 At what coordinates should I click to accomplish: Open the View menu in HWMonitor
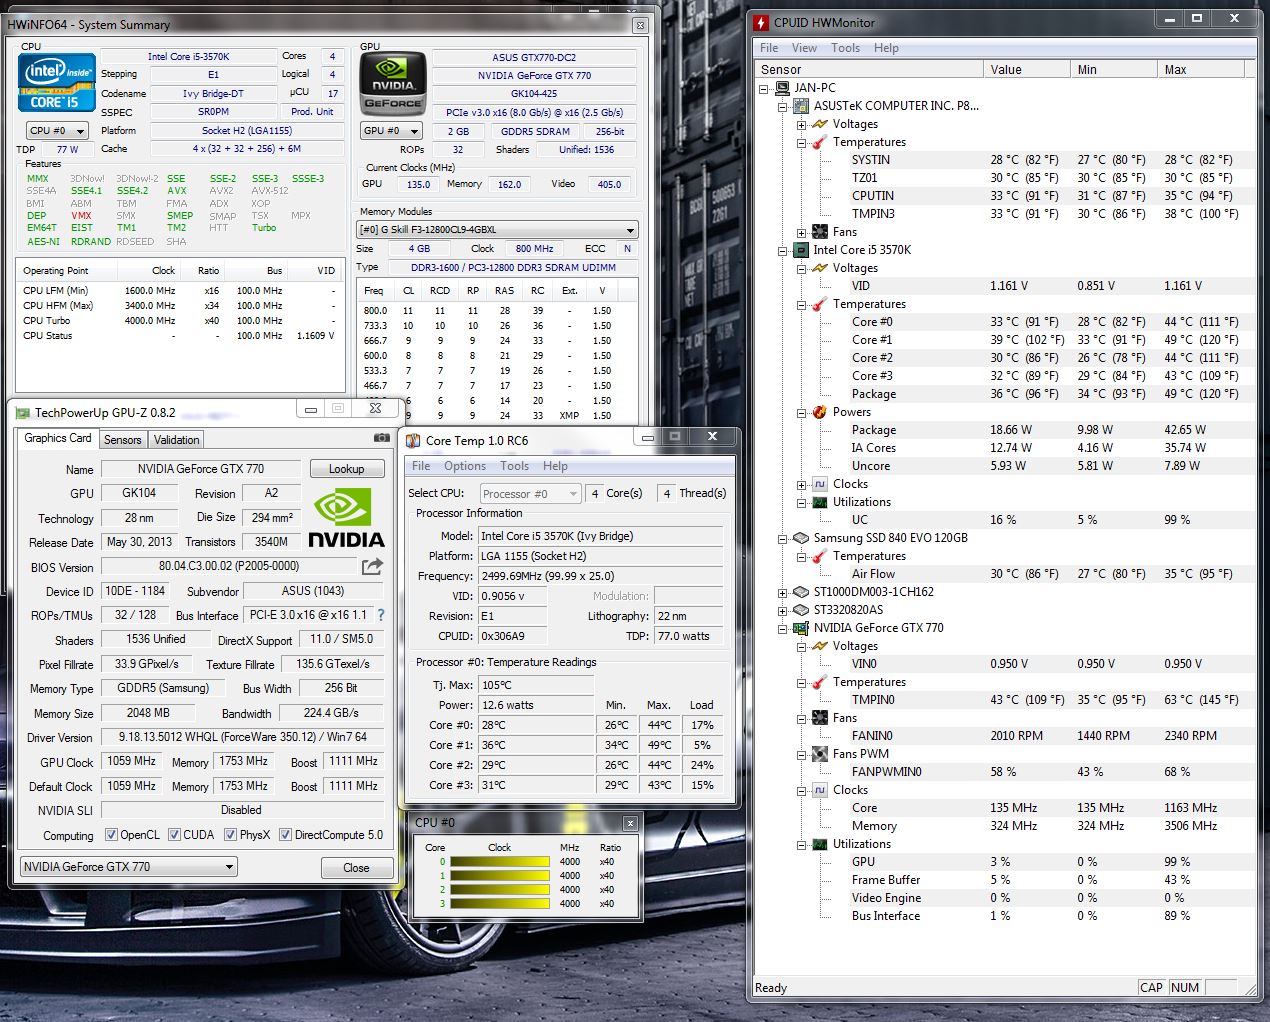[x=804, y=48]
